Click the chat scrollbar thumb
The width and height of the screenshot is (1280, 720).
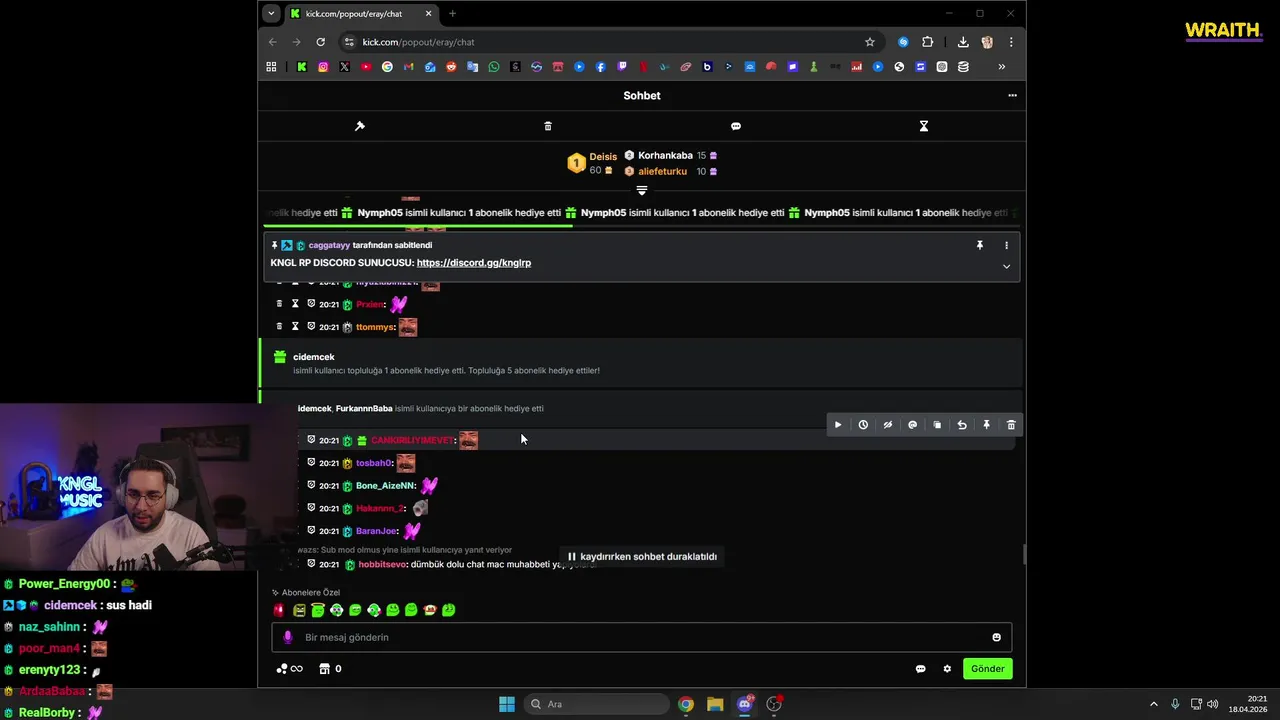pos(1023,555)
